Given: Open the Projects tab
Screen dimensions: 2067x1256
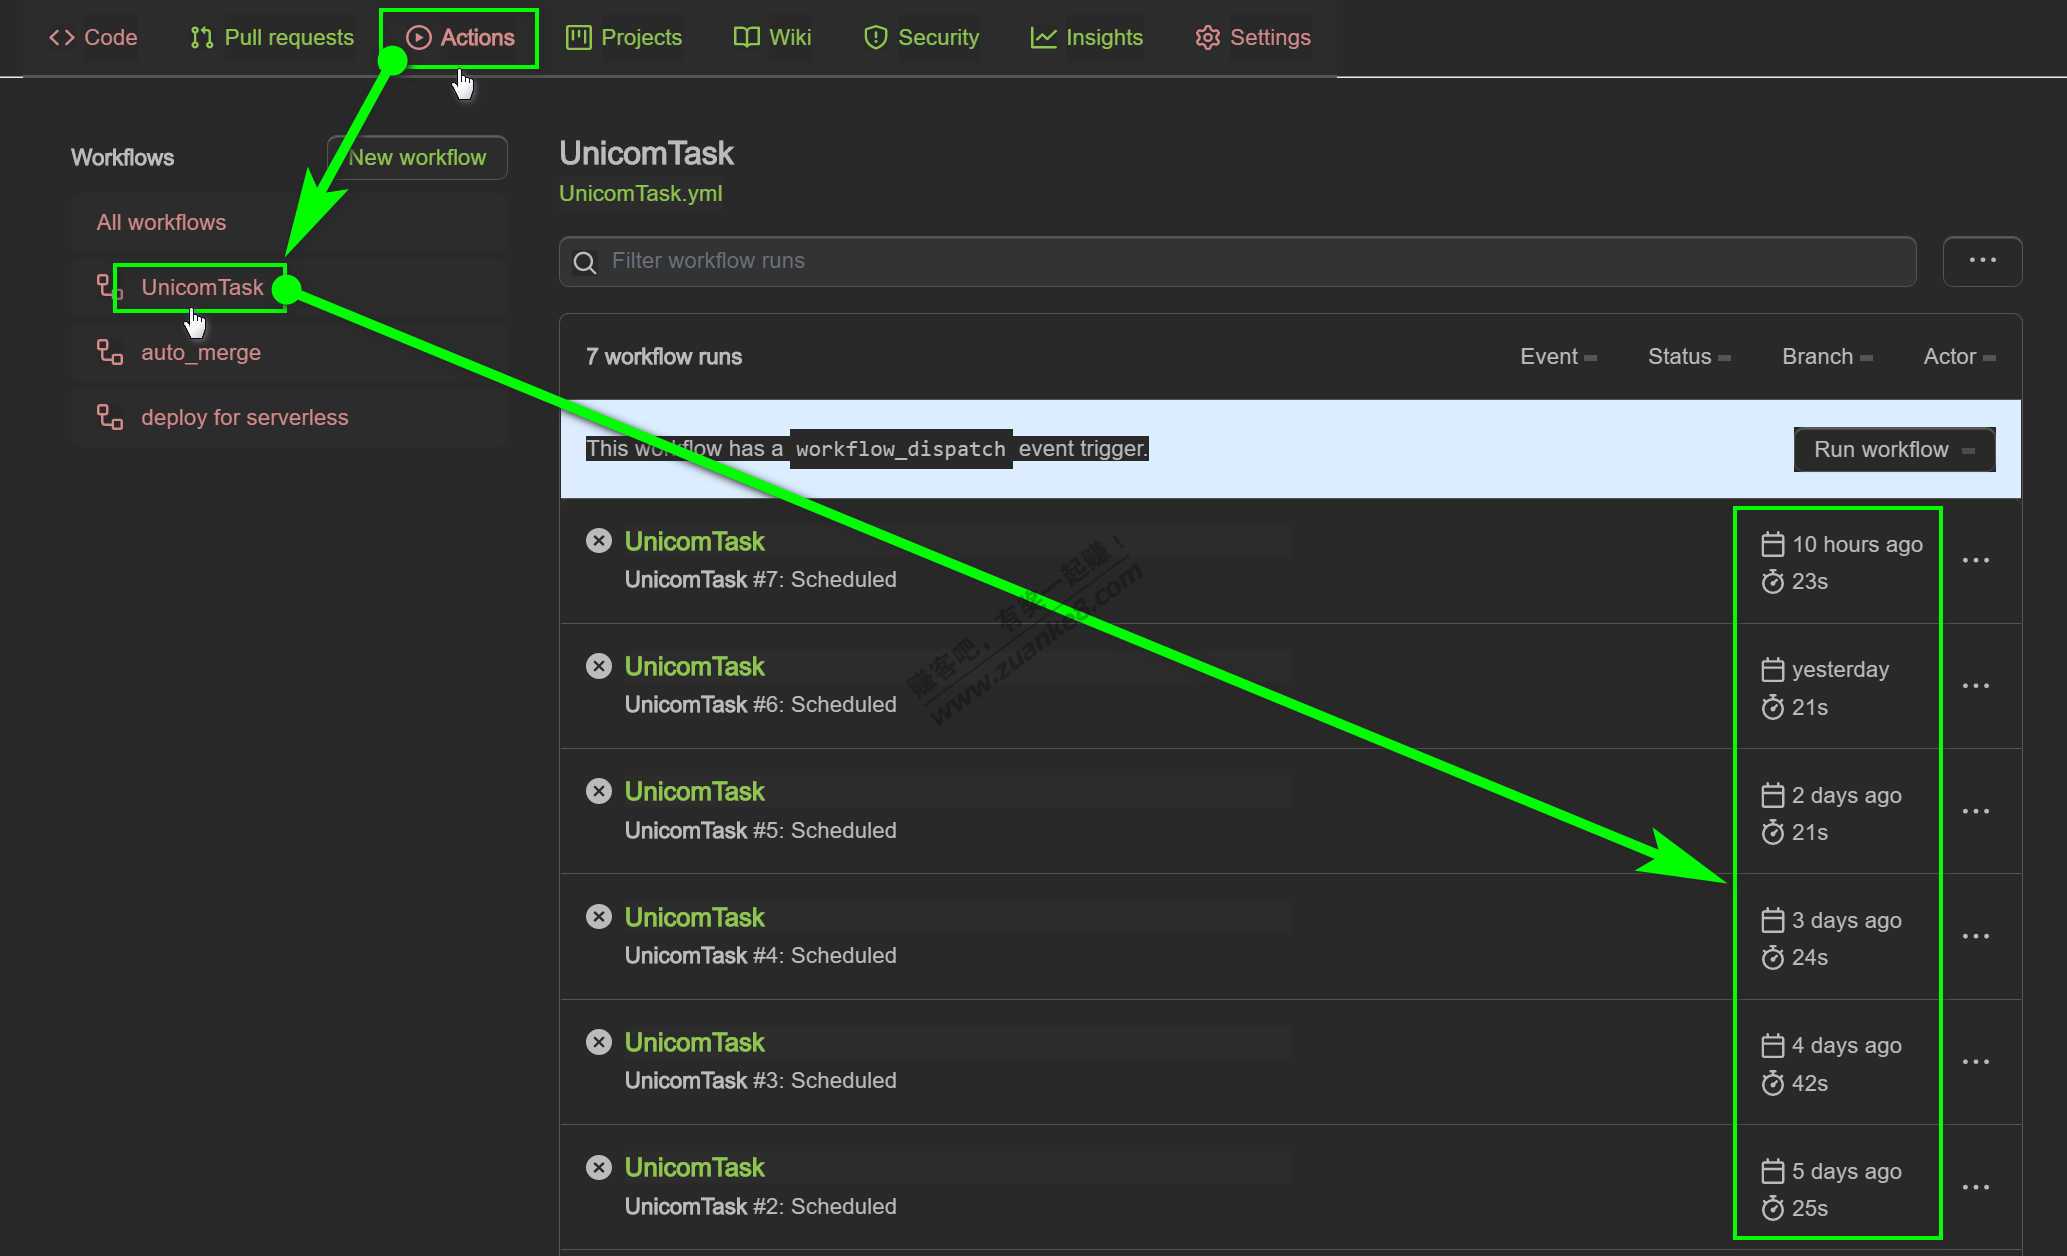Looking at the screenshot, I should coord(624,37).
